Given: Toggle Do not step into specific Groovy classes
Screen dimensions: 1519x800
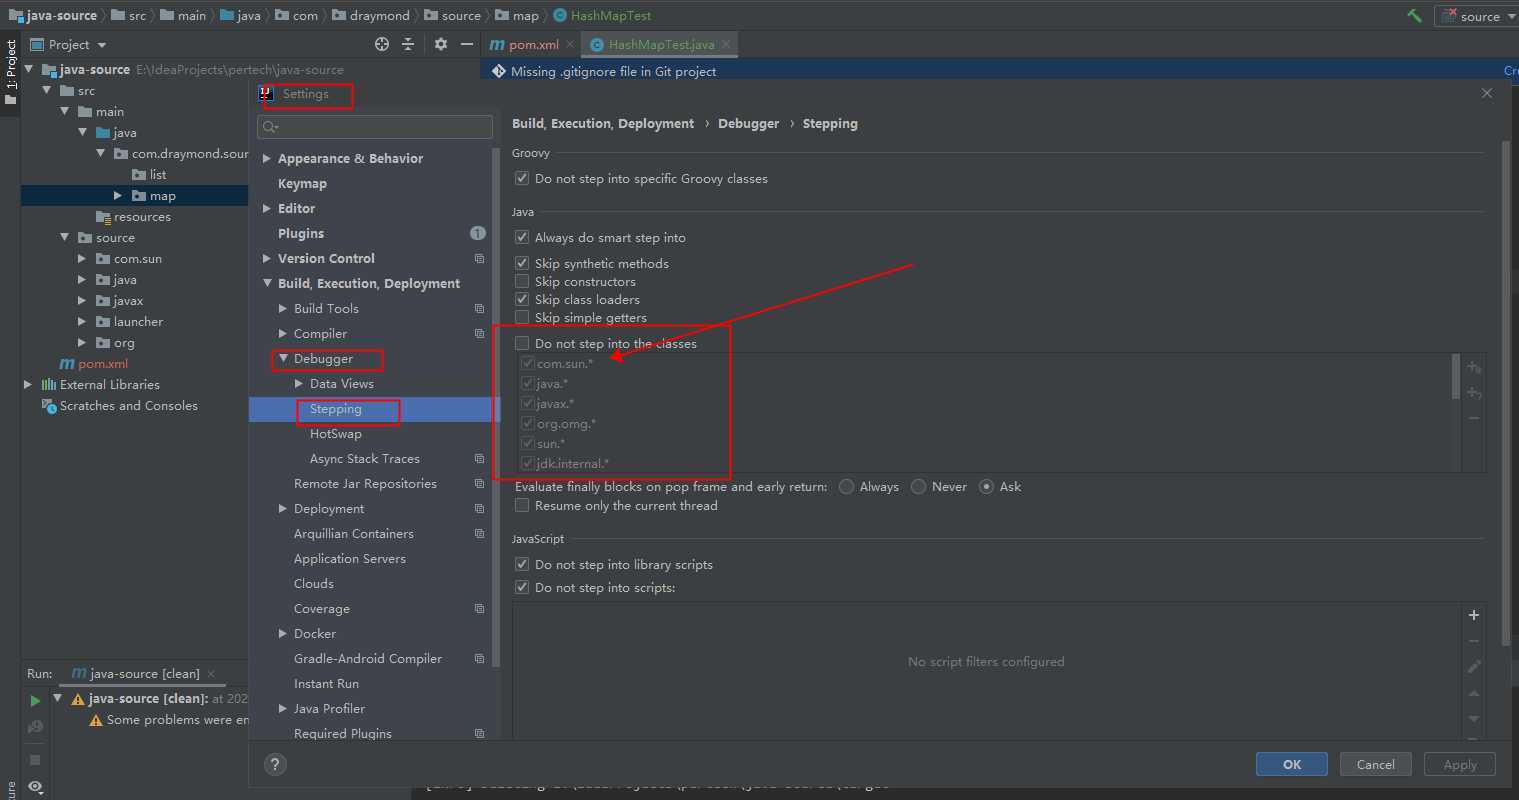Looking at the screenshot, I should [x=522, y=178].
